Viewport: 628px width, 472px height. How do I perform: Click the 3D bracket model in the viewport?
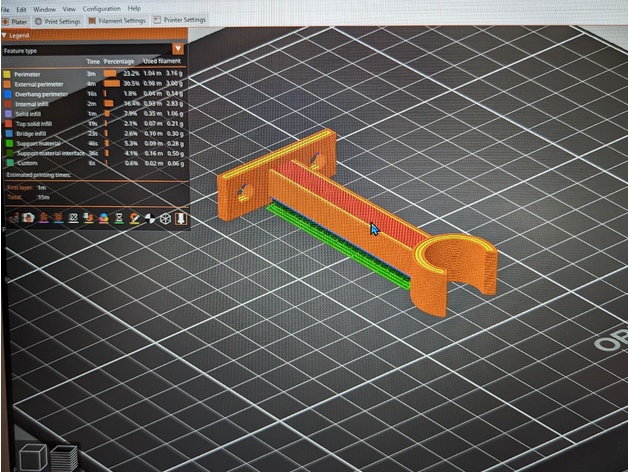[x=330, y=200]
